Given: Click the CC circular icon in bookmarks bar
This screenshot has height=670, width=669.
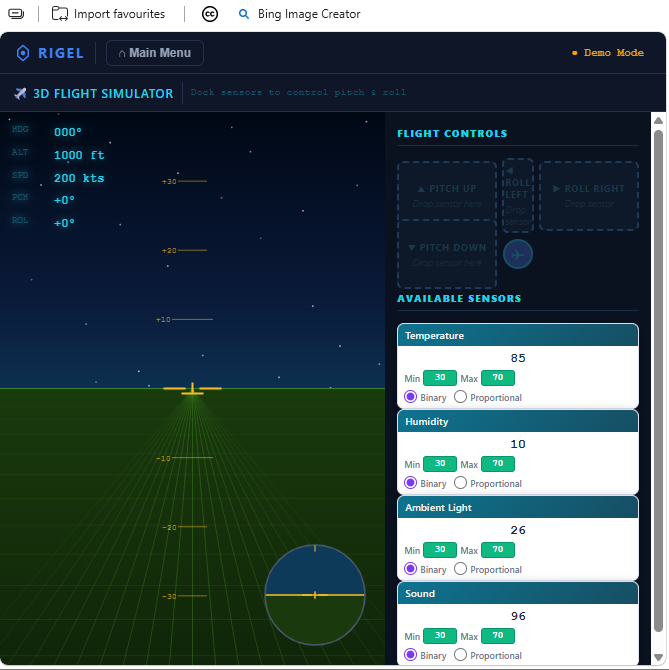Looking at the screenshot, I should coord(210,14).
